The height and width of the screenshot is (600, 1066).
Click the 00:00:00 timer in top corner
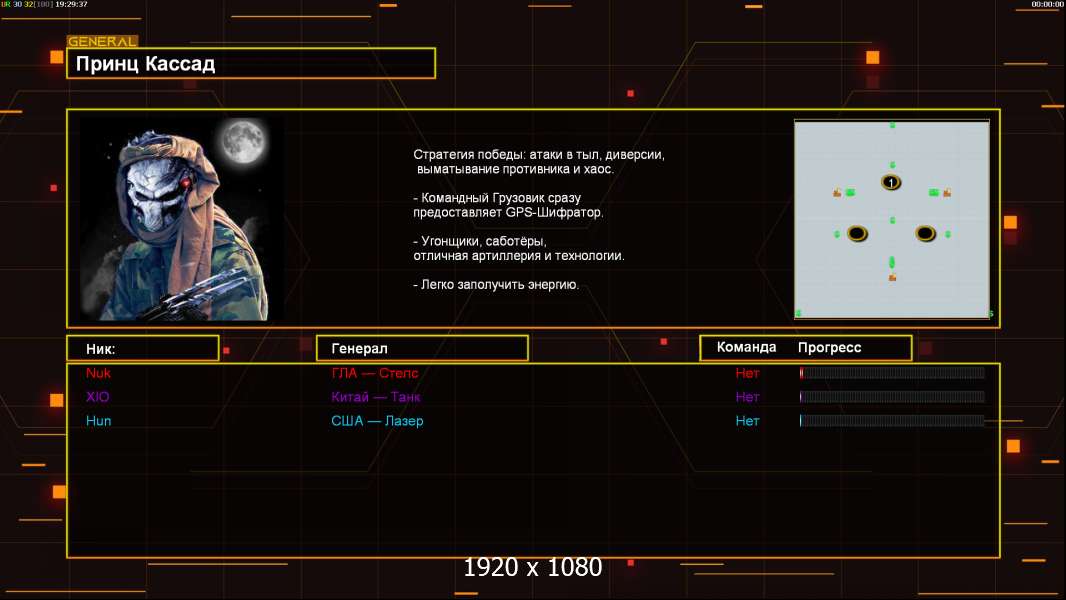(1047, 4)
